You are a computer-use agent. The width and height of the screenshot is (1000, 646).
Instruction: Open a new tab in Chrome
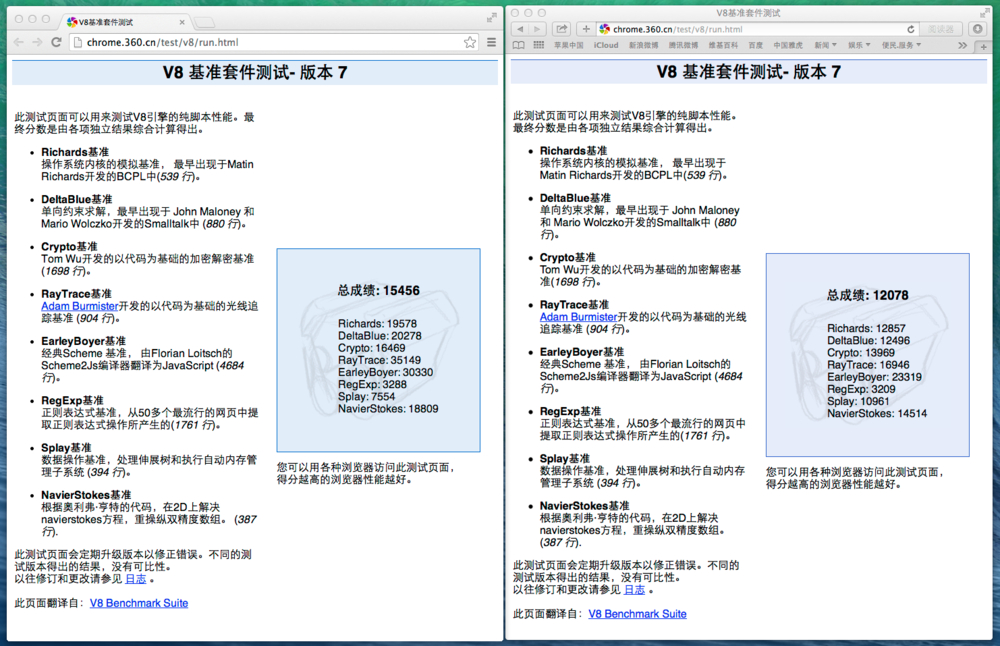point(204,23)
